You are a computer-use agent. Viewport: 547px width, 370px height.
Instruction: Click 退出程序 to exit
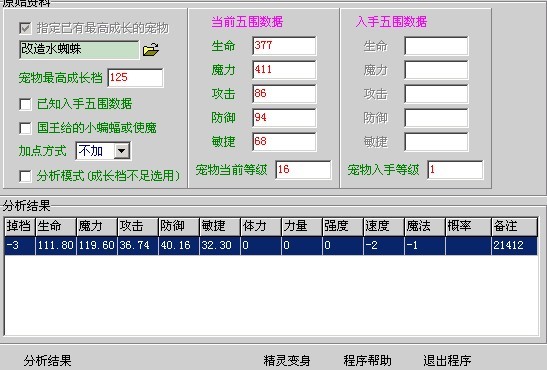coord(447,361)
